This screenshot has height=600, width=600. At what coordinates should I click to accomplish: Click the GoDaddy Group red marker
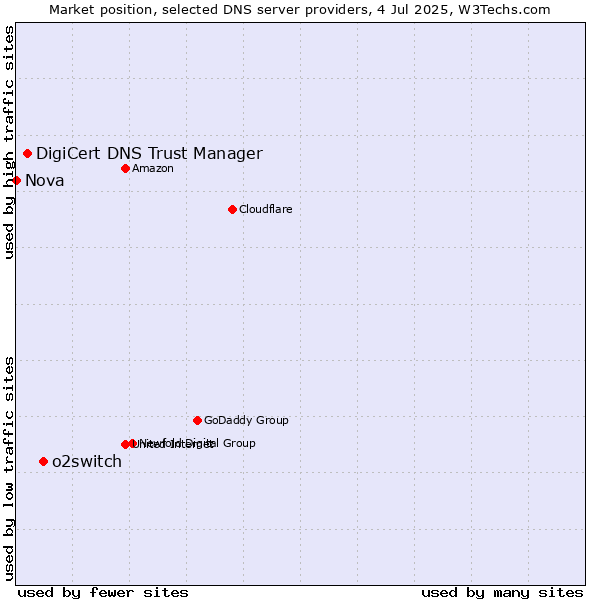click(x=197, y=421)
